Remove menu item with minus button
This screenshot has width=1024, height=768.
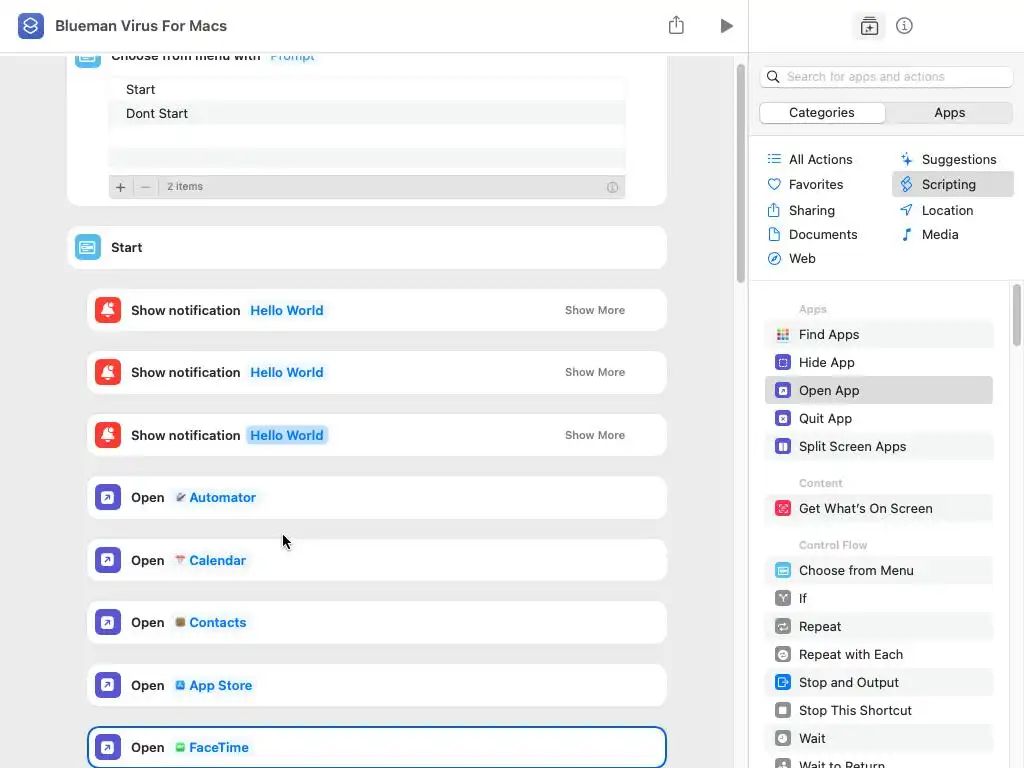[x=146, y=187]
